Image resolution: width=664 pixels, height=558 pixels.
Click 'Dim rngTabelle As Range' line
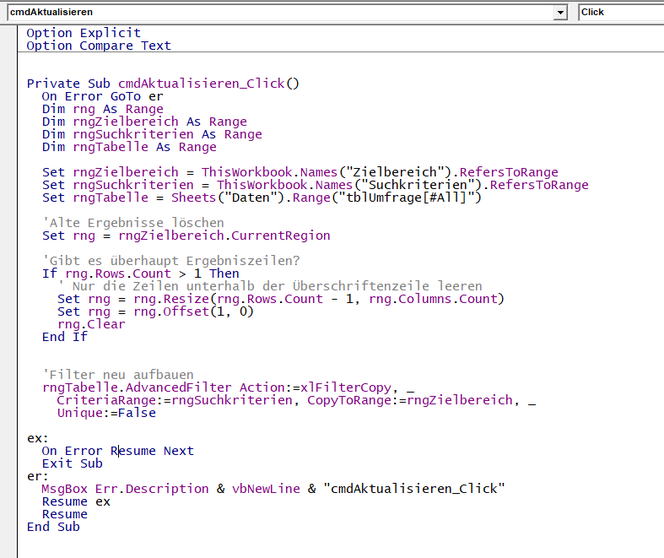(x=129, y=147)
